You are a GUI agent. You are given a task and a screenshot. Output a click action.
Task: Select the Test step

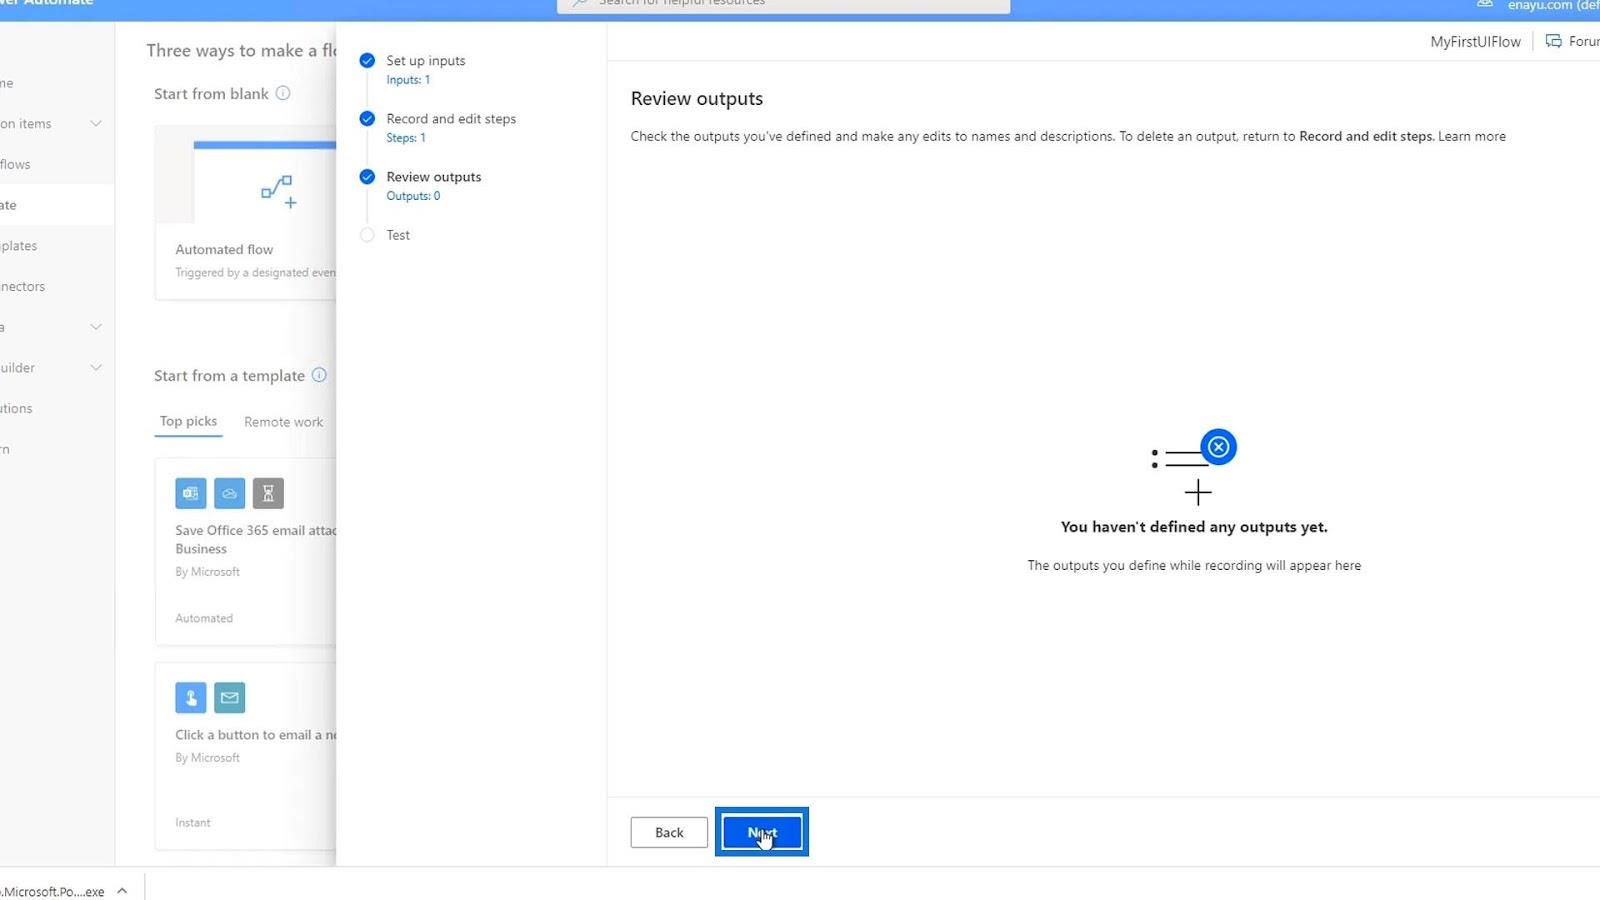point(398,235)
